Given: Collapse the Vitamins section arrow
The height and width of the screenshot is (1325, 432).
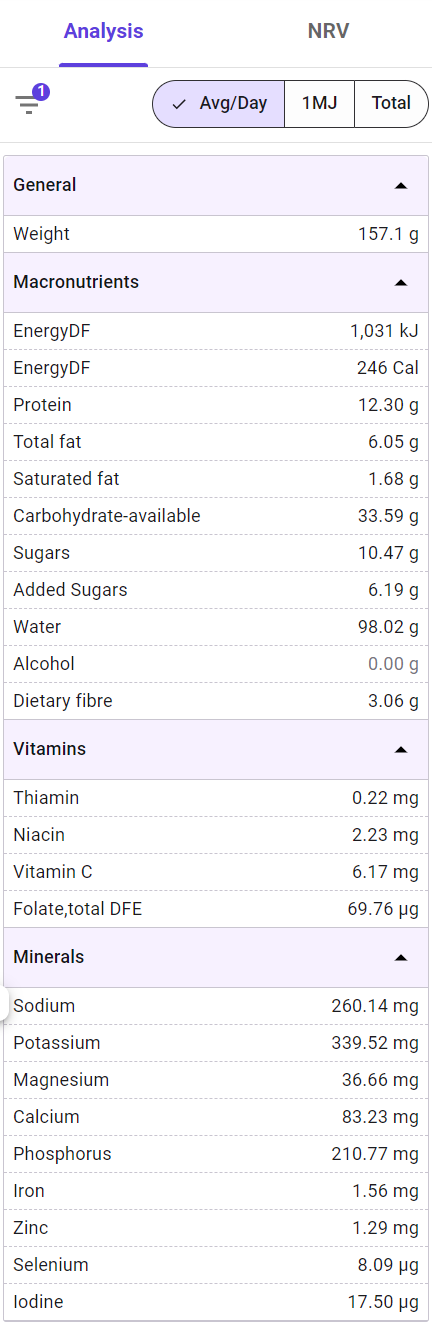Looking at the screenshot, I should tap(401, 749).
